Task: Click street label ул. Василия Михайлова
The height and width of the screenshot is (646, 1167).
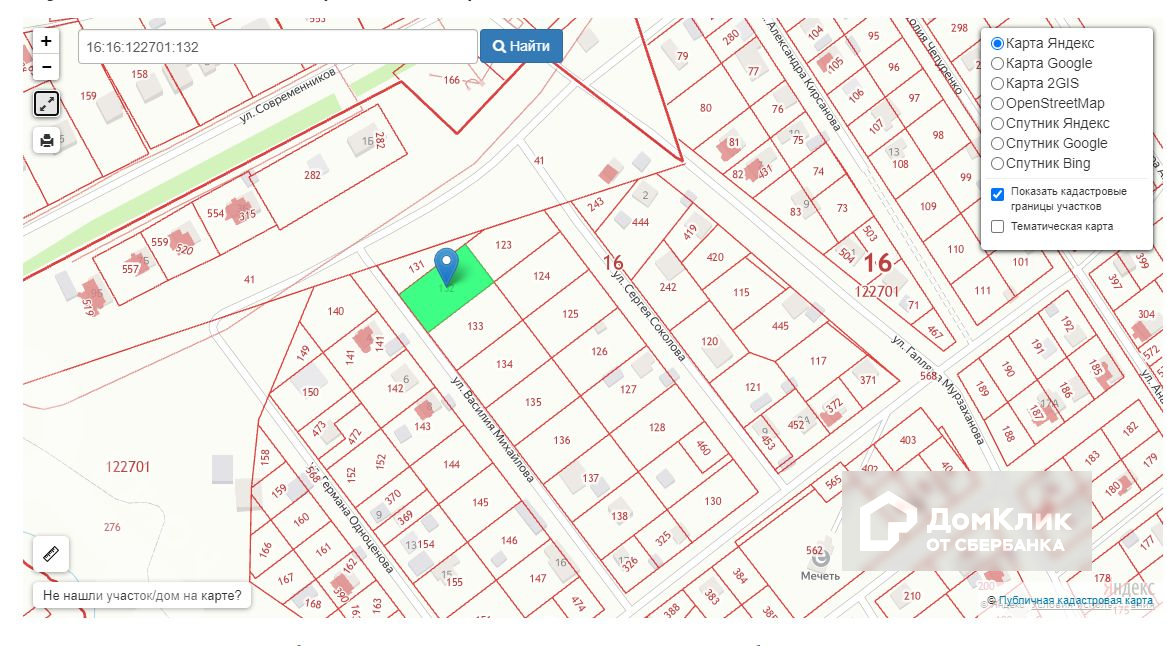Action: coord(493,429)
